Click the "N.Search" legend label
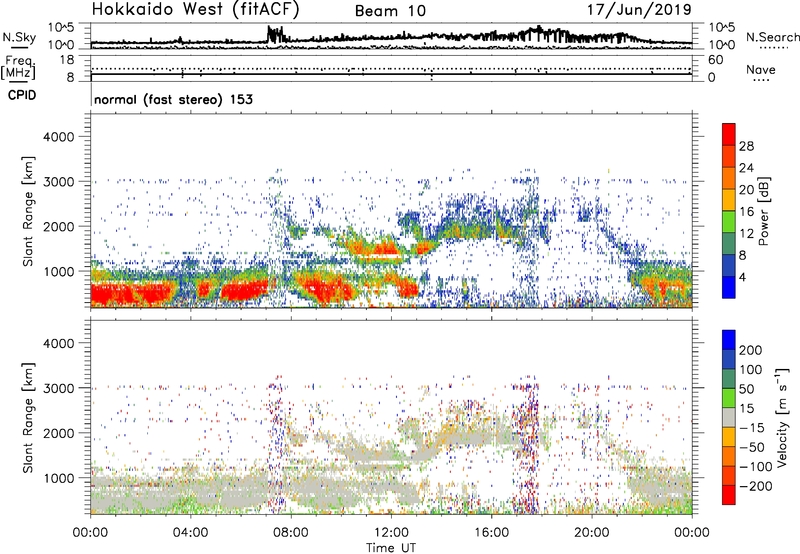Viewport: 800px width, 554px height. (x=772, y=37)
